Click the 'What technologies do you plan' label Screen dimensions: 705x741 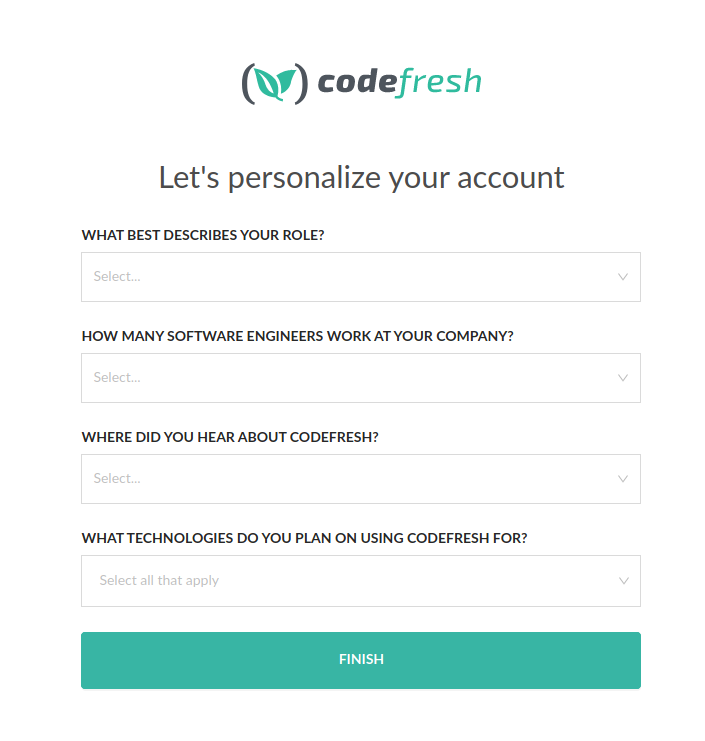pos(304,538)
